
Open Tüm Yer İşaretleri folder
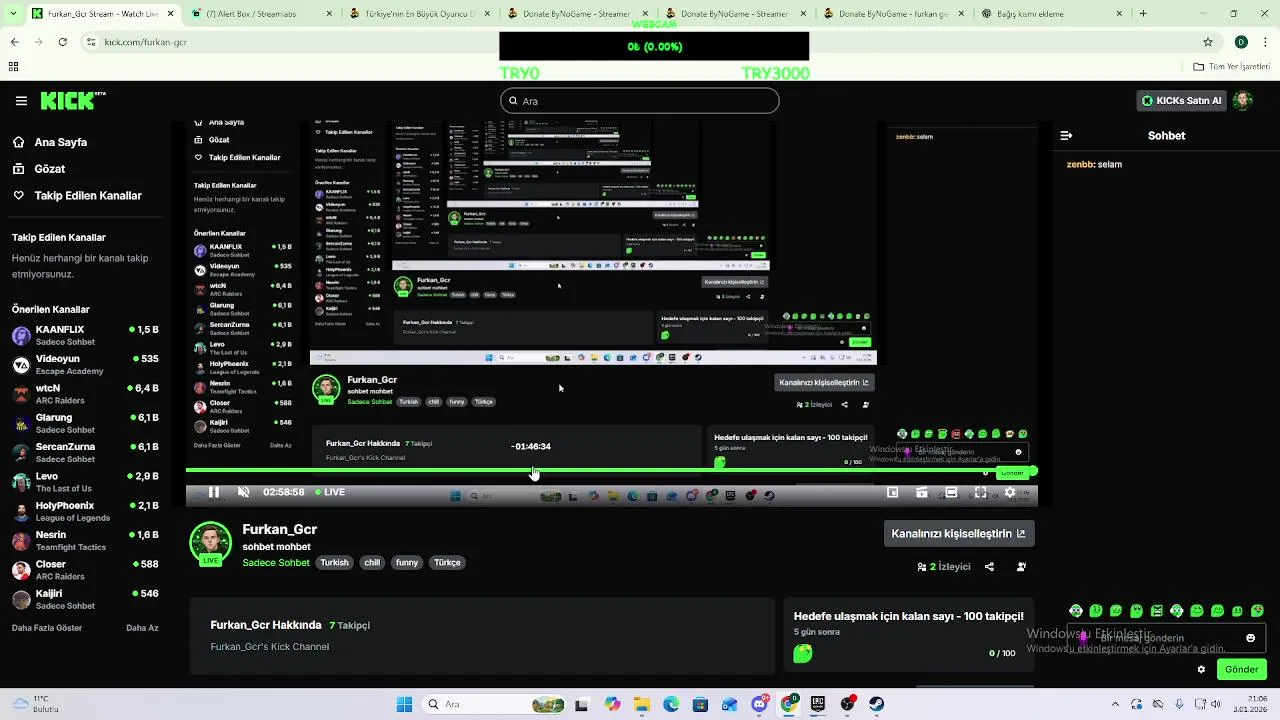[1231, 67]
